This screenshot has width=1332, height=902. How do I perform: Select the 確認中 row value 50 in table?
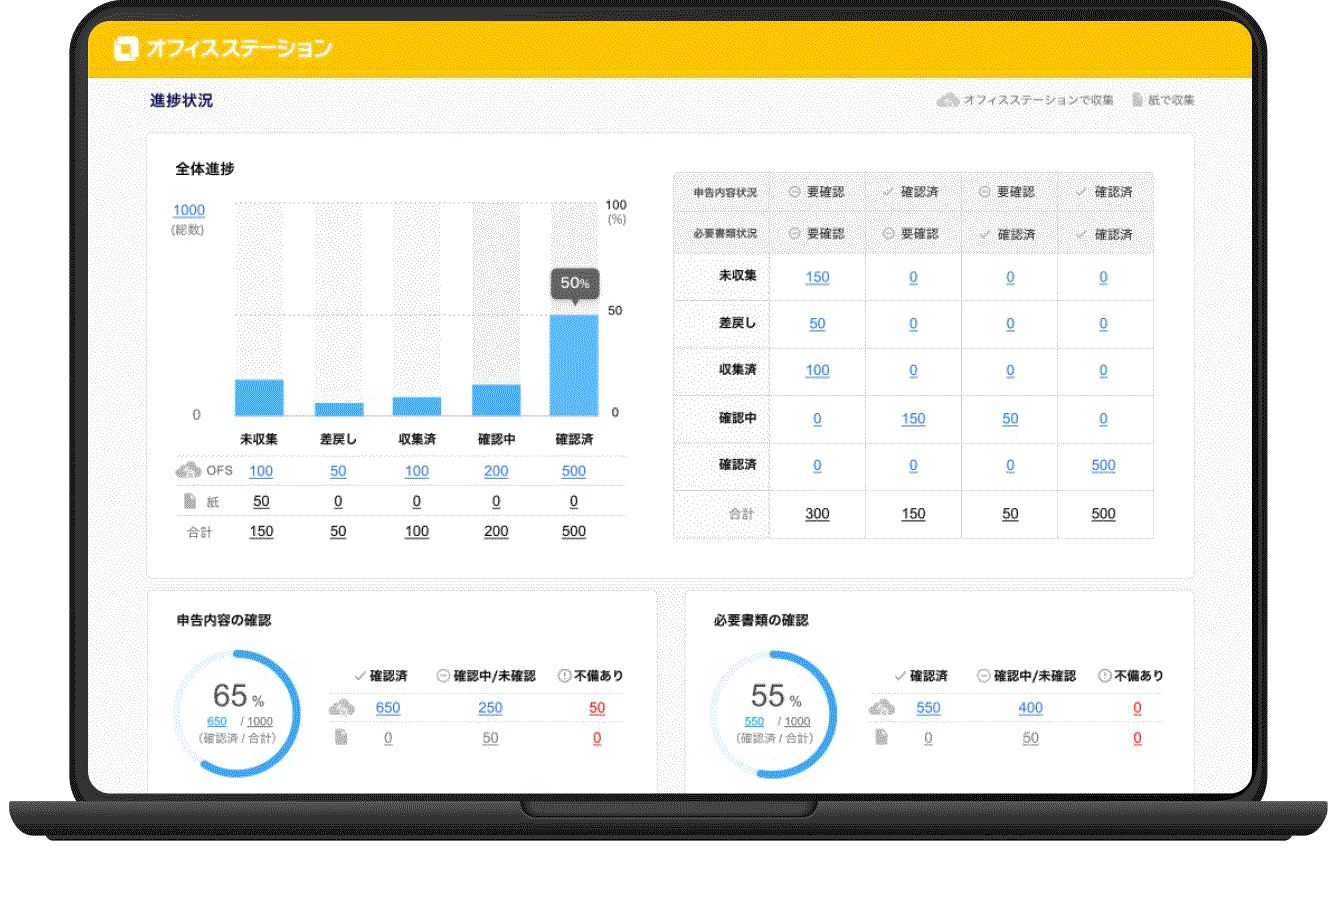point(1010,419)
